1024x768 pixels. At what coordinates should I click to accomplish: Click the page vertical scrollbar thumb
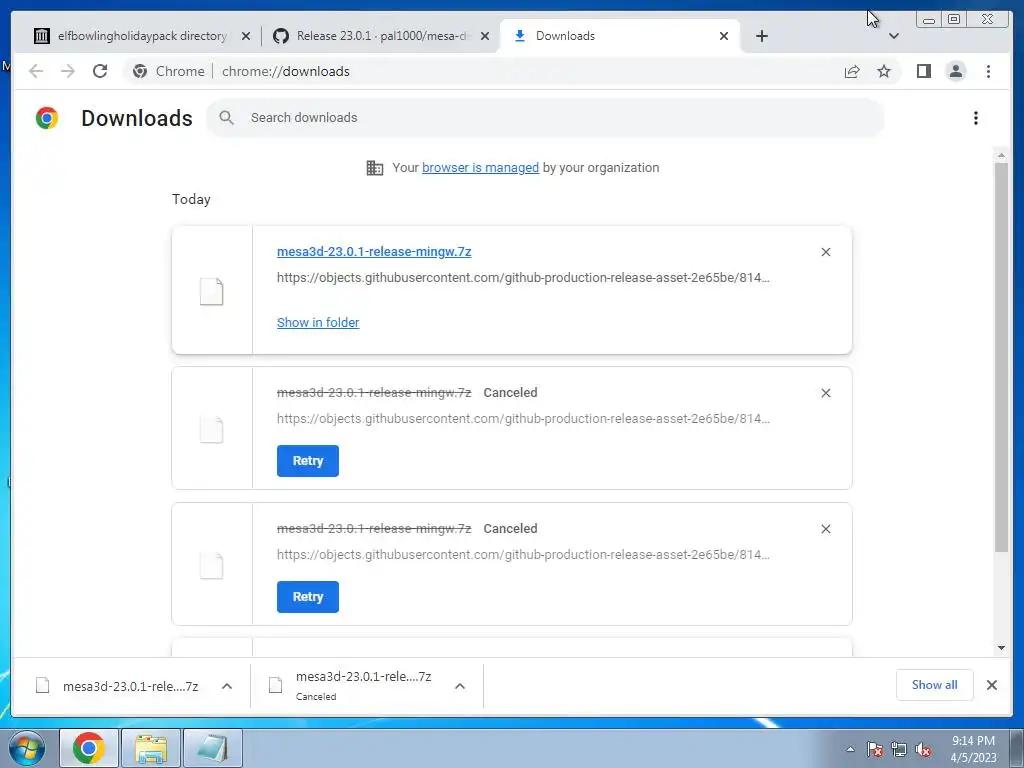(x=1001, y=358)
